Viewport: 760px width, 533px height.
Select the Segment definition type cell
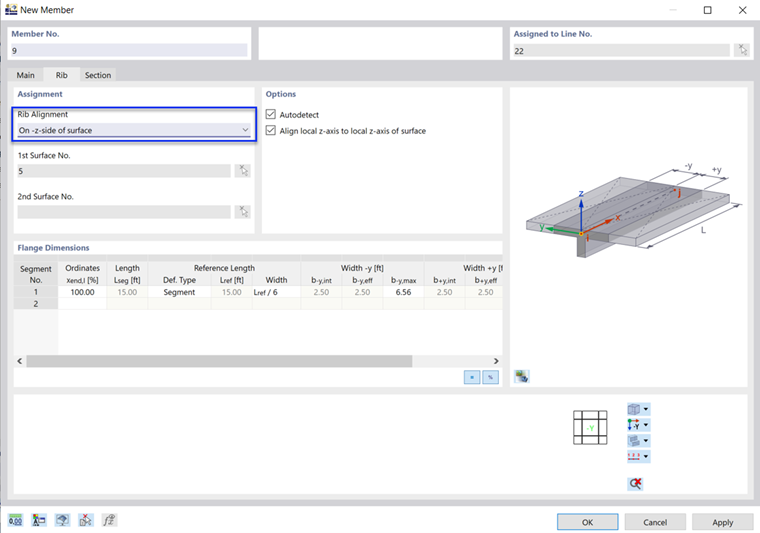click(x=179, y=292)
